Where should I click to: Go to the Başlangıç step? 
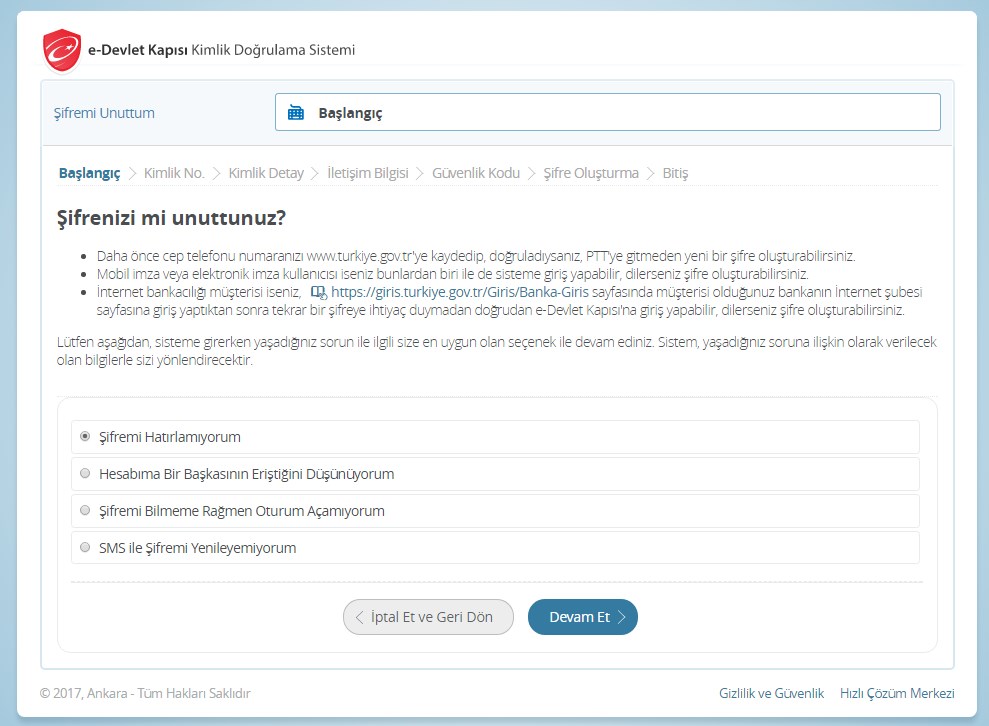click(x=89, y=173)
